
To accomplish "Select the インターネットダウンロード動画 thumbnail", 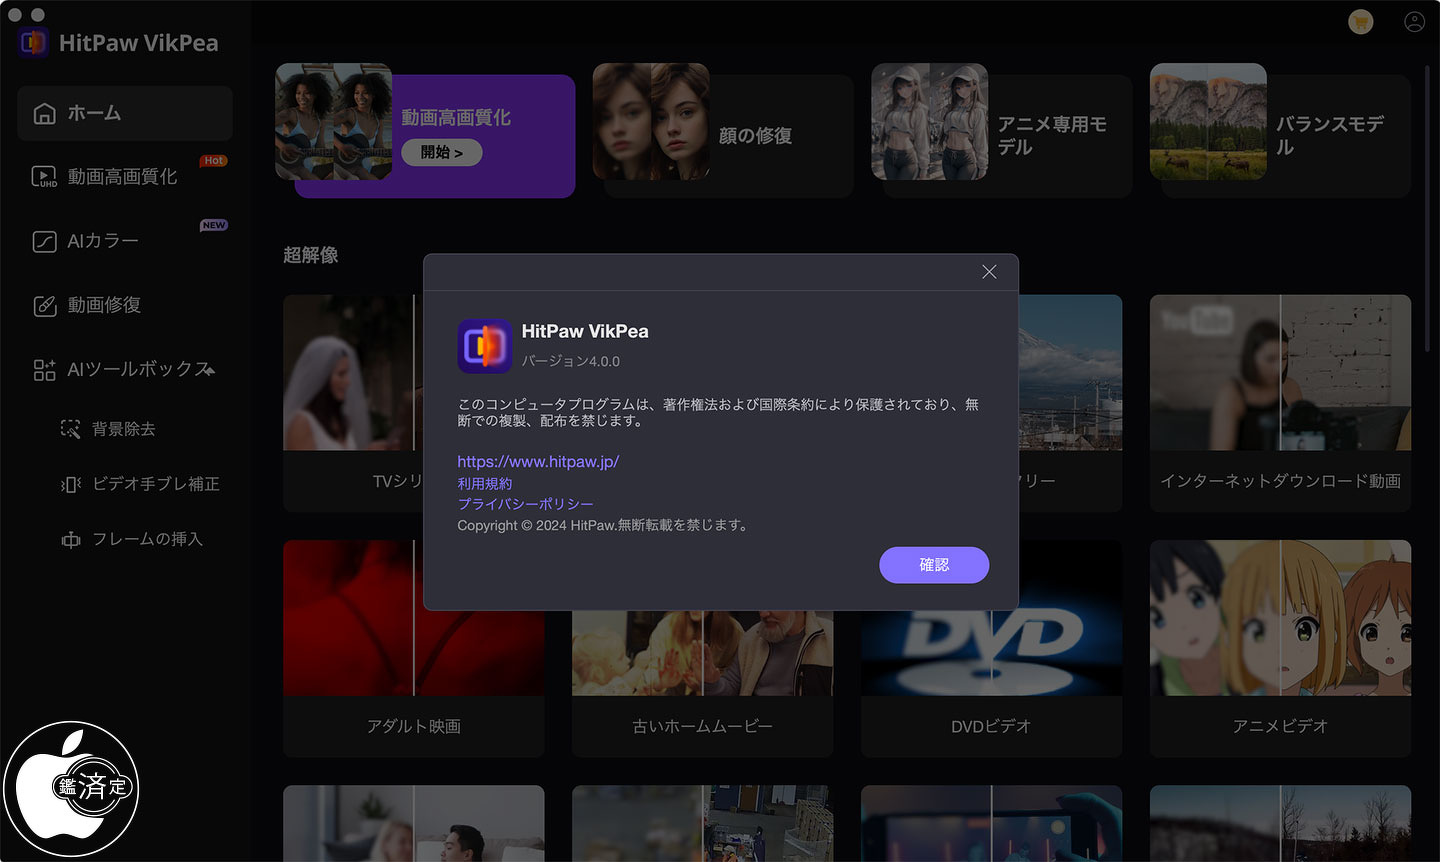I will coord(1280,372).
